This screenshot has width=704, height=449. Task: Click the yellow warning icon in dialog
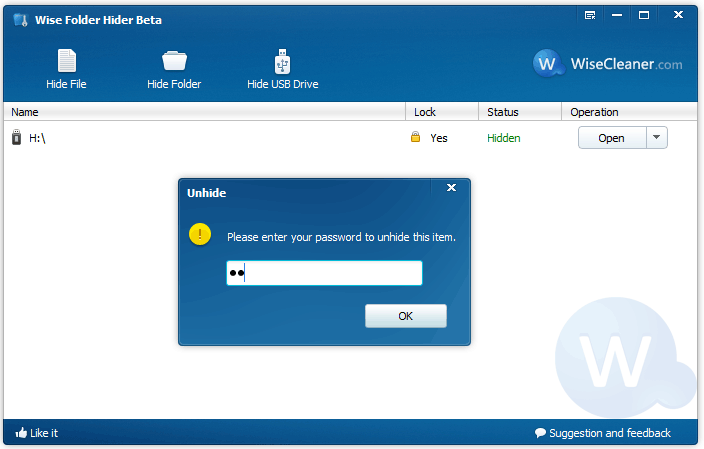201,235
